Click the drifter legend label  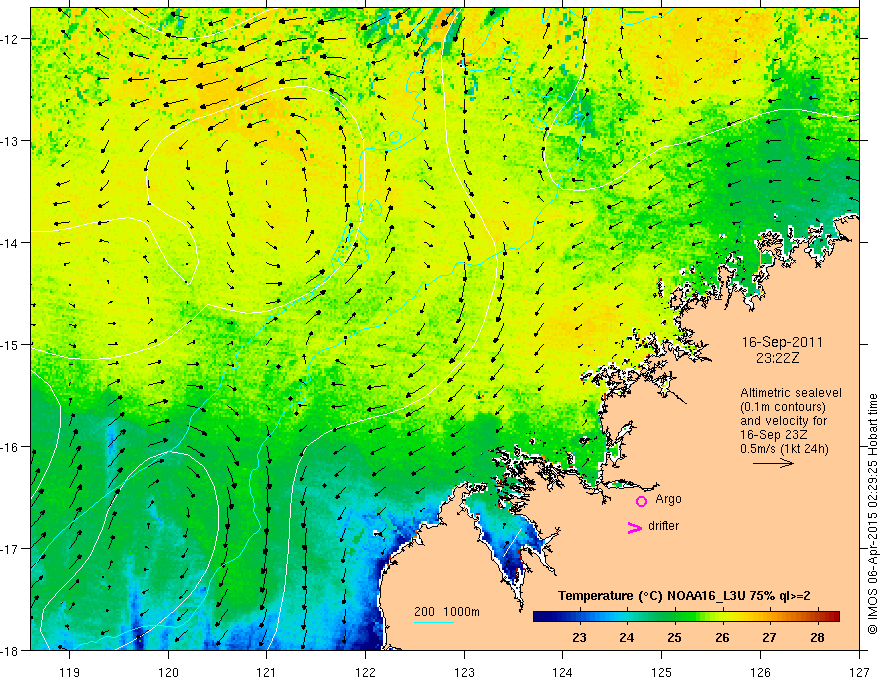click(x=663, y=526)
